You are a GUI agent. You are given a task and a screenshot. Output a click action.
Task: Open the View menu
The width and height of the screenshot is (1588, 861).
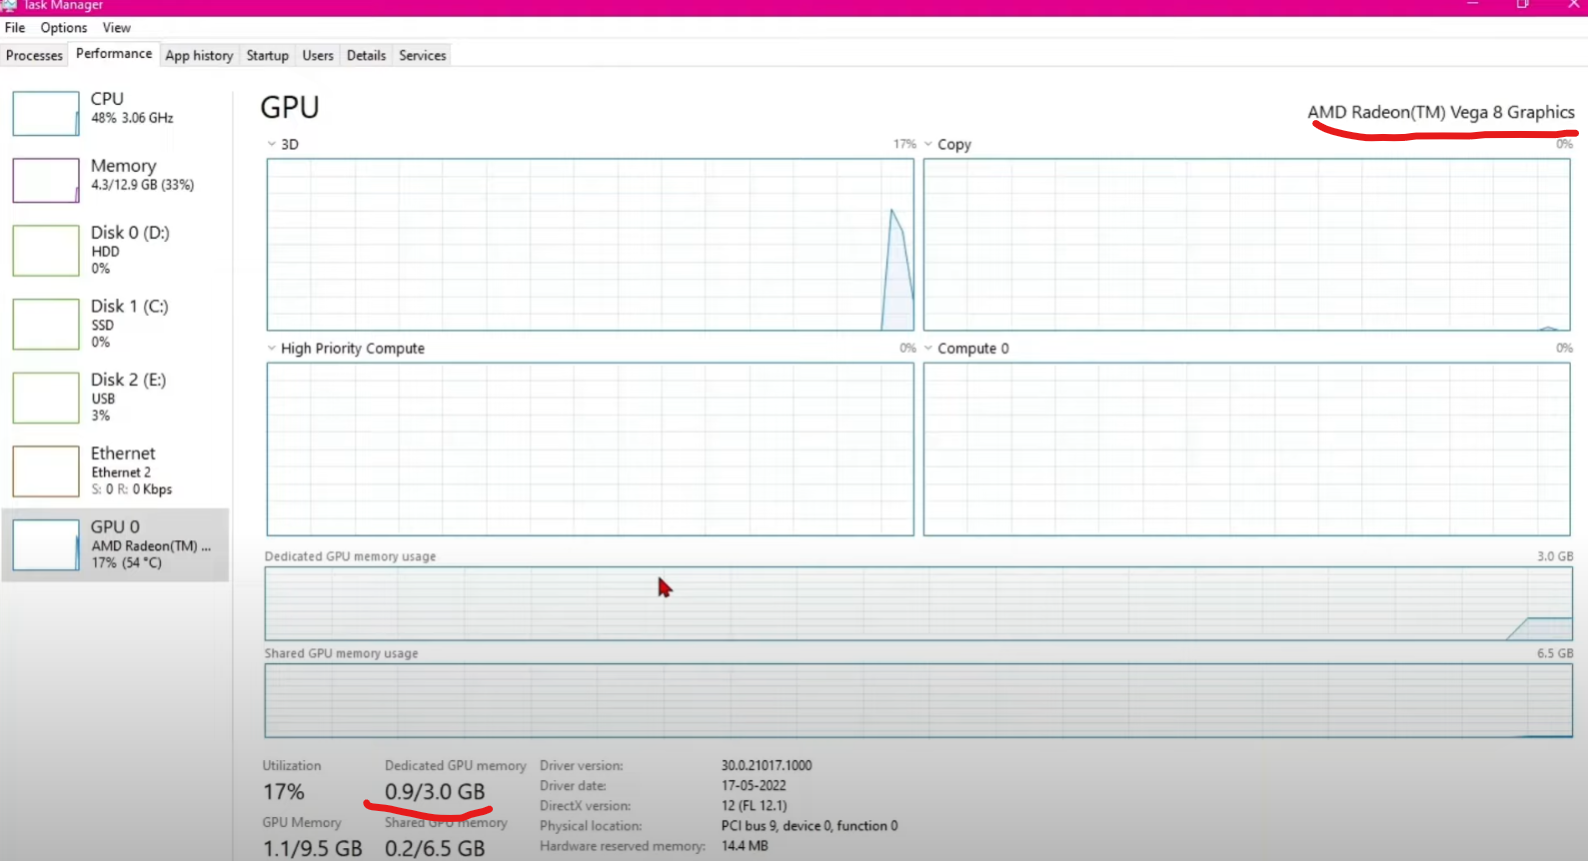pos(117,28)
